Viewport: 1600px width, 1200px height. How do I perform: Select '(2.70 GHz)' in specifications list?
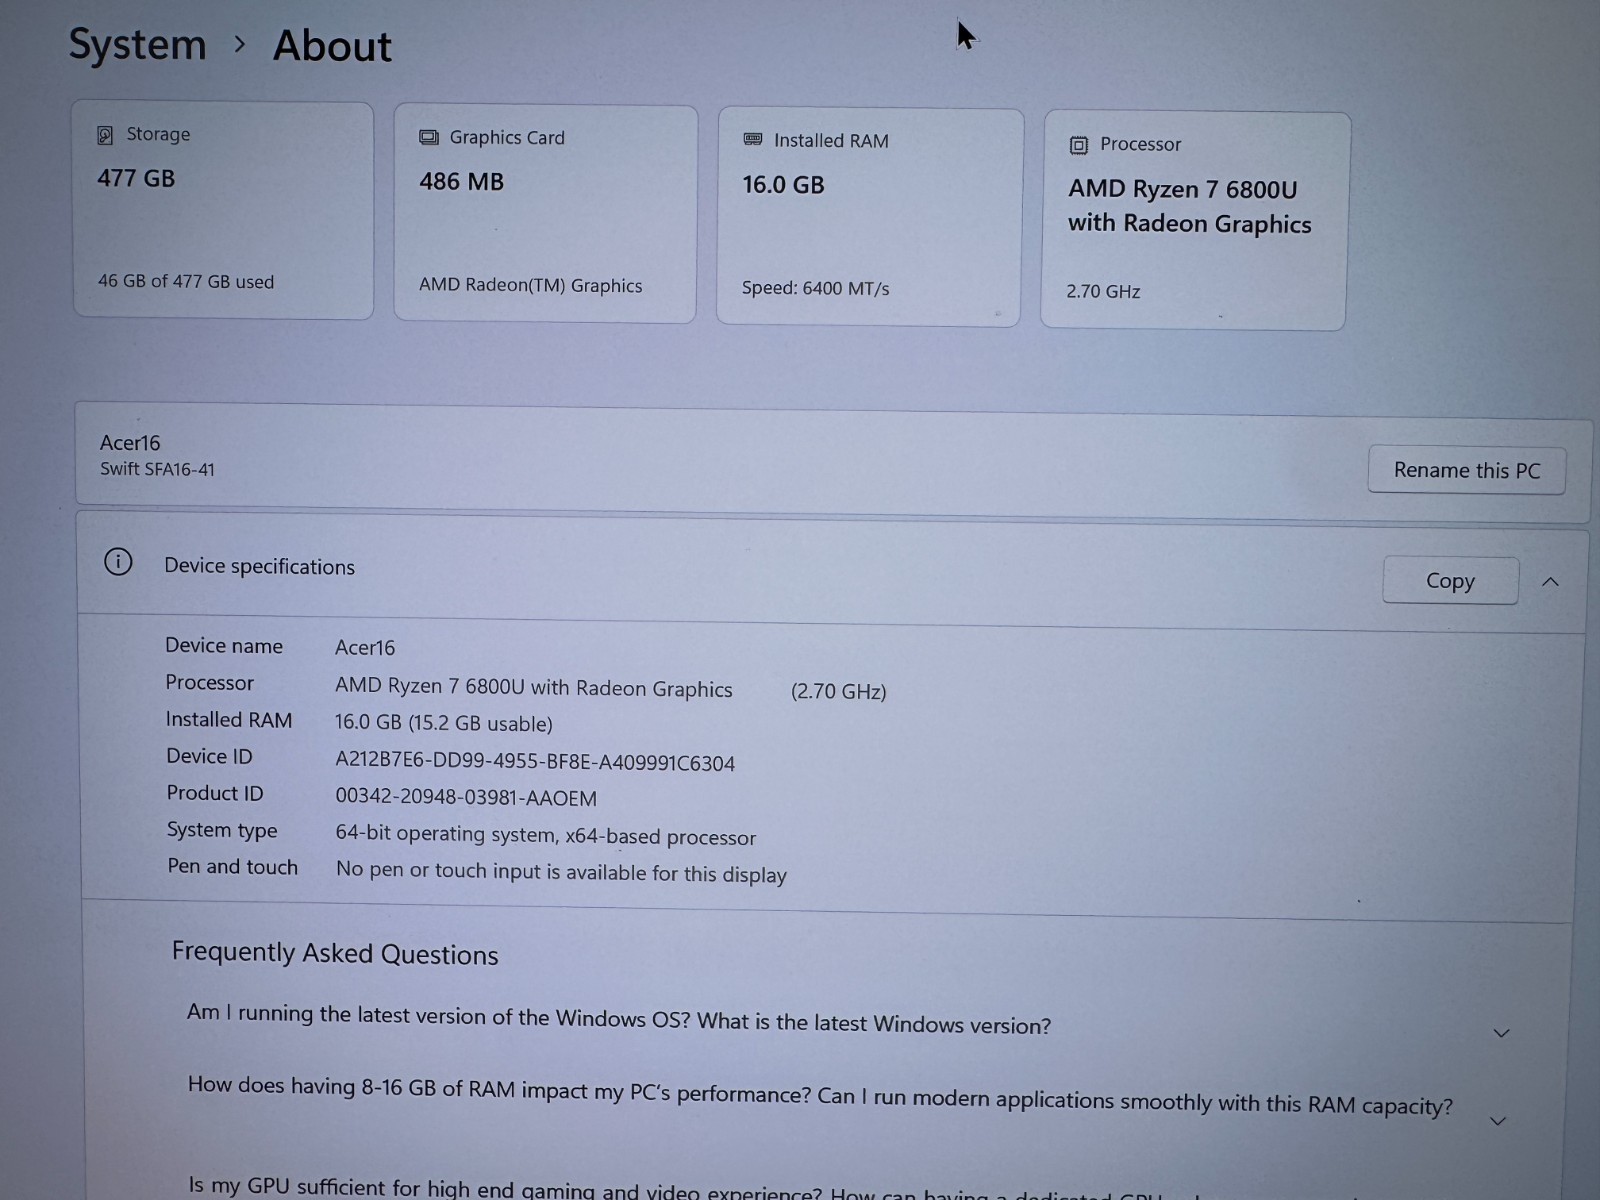coord(838,691)
